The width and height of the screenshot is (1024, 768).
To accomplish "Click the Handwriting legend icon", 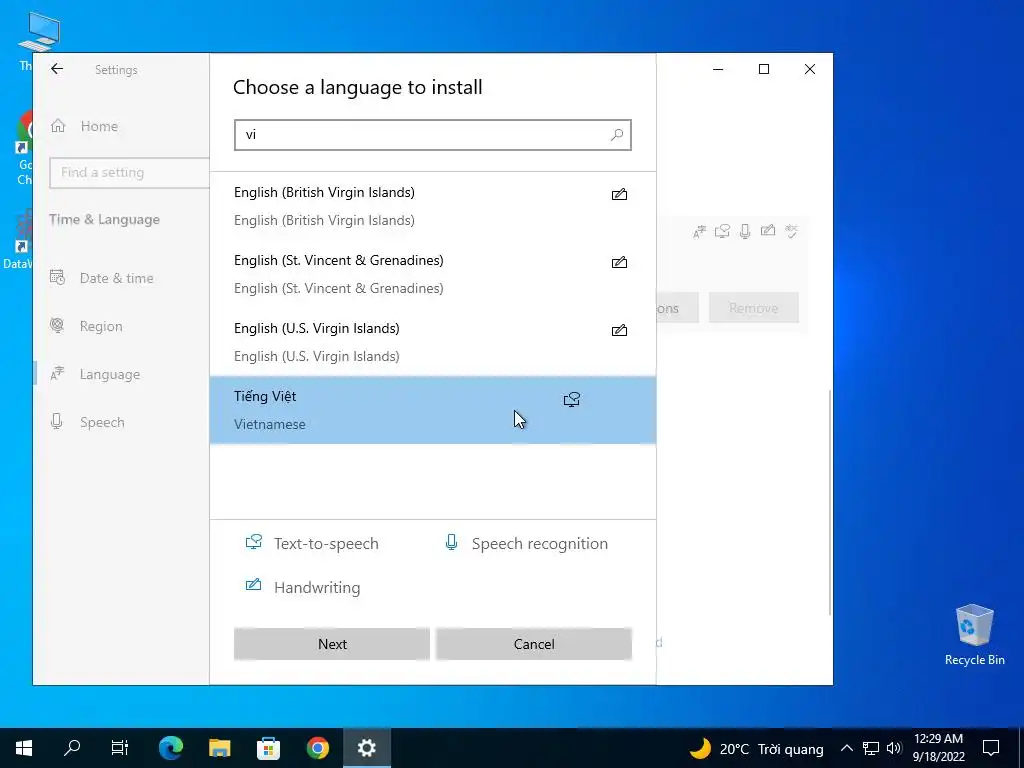I will coord(253,585).
